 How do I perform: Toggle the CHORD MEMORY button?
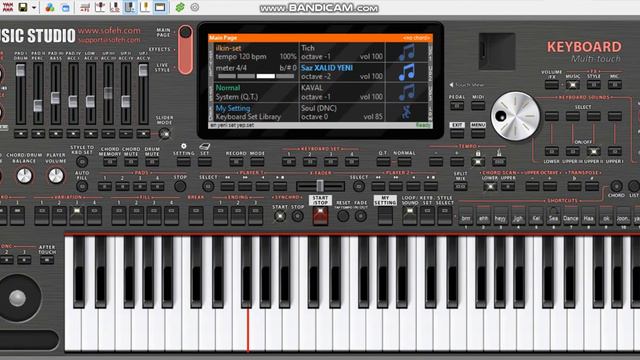[x=110, y=162]
